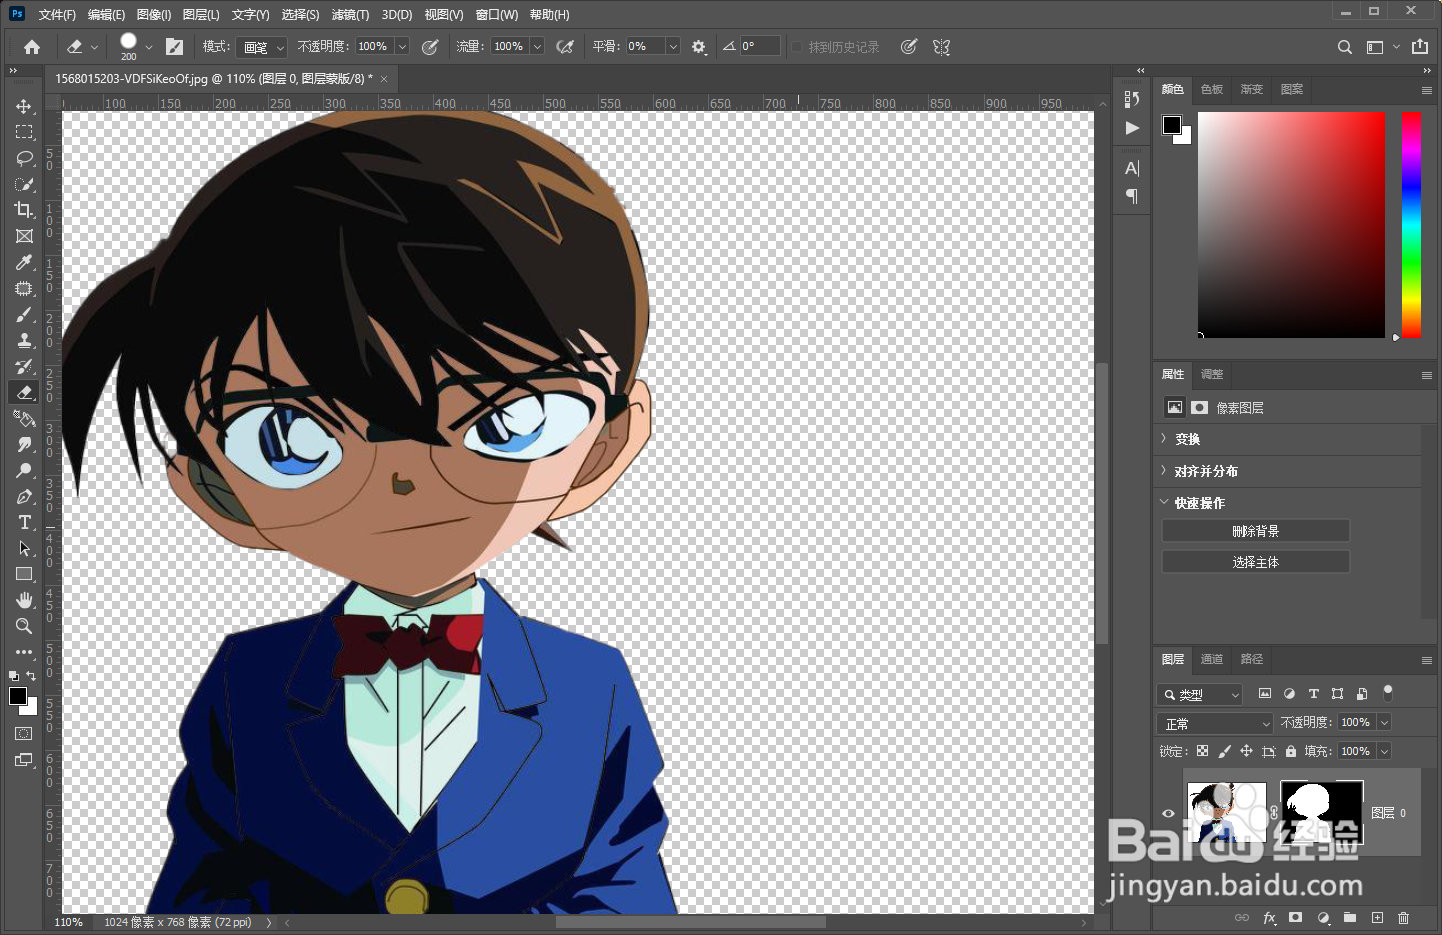Image resolution: width=1442 pixels, height=935 pixels.
Task: Select the Lasso tool
Action: click(x=24, y=158)
